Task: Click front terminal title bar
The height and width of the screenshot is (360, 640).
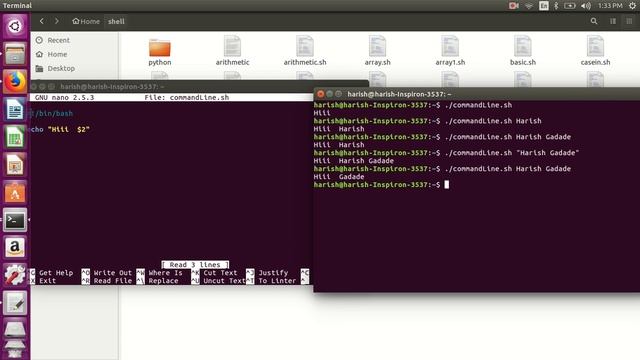Action: click(477, 94)
